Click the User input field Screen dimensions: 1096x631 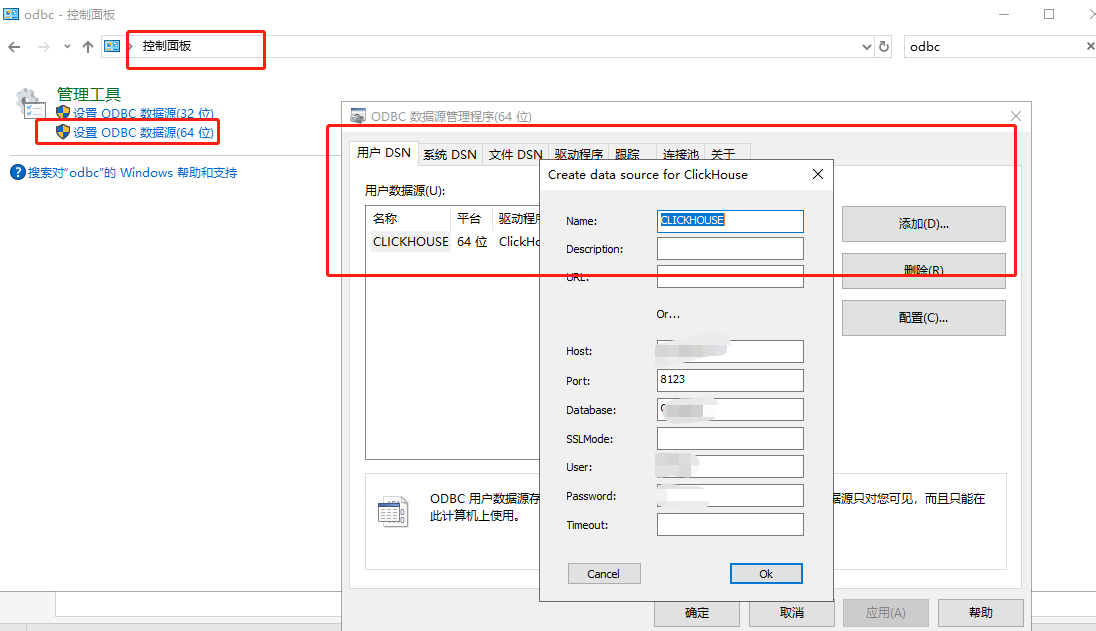tap(730, 467)
